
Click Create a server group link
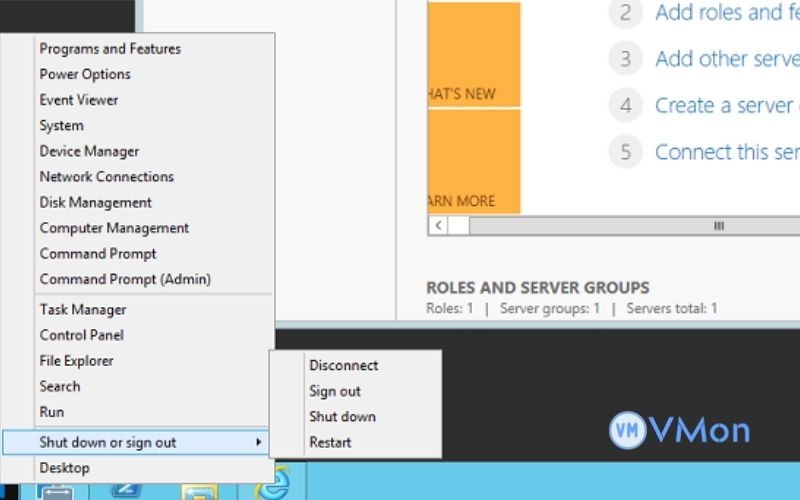(728, 106)
